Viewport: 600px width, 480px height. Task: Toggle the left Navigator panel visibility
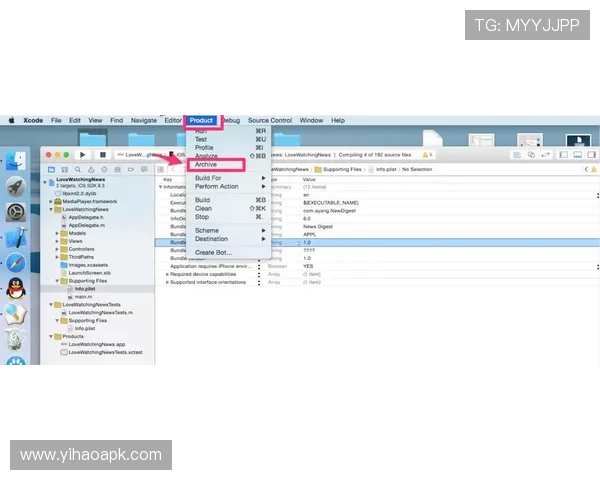coord(564,155)
